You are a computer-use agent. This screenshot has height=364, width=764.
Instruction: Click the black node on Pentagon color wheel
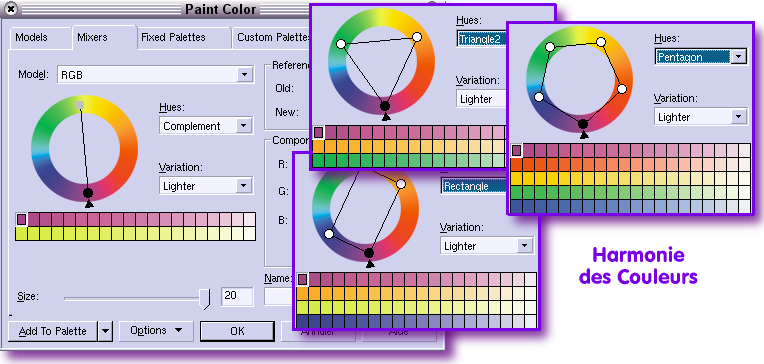tap(583, 124)
